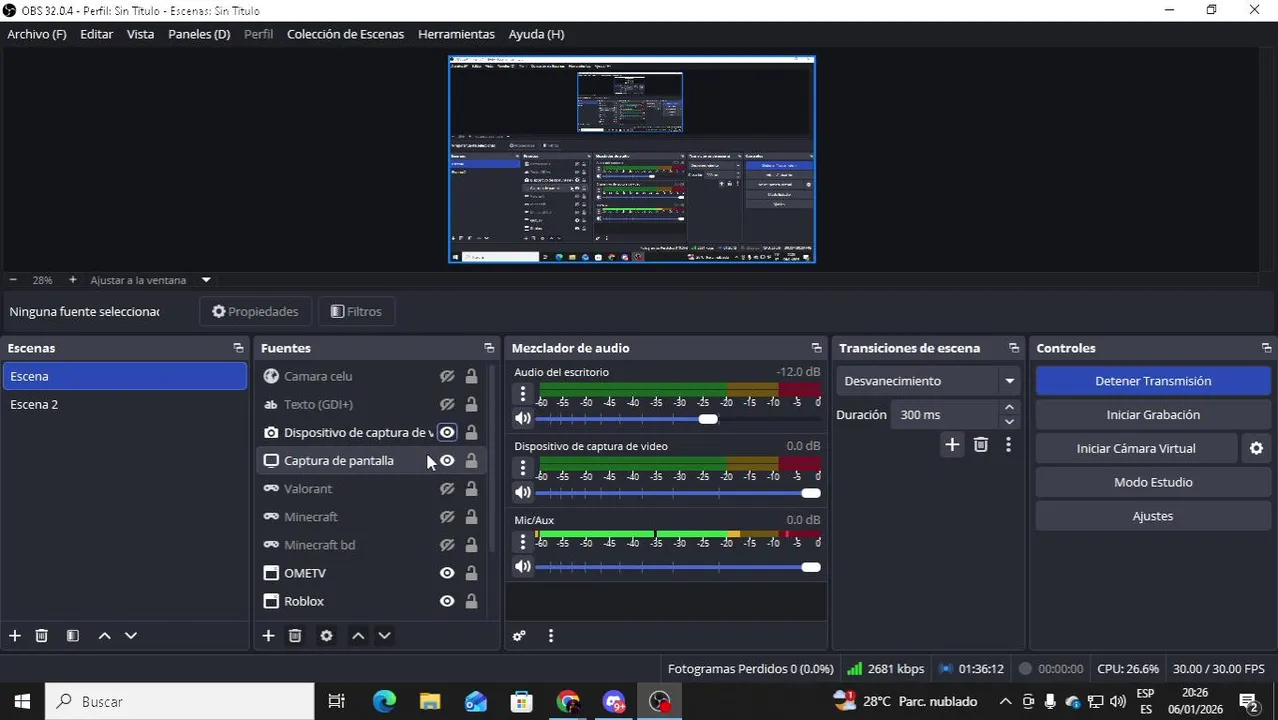The image size is (1278, 720).
Task: Open the Paneles (D) menu
Action: point(199,34)
